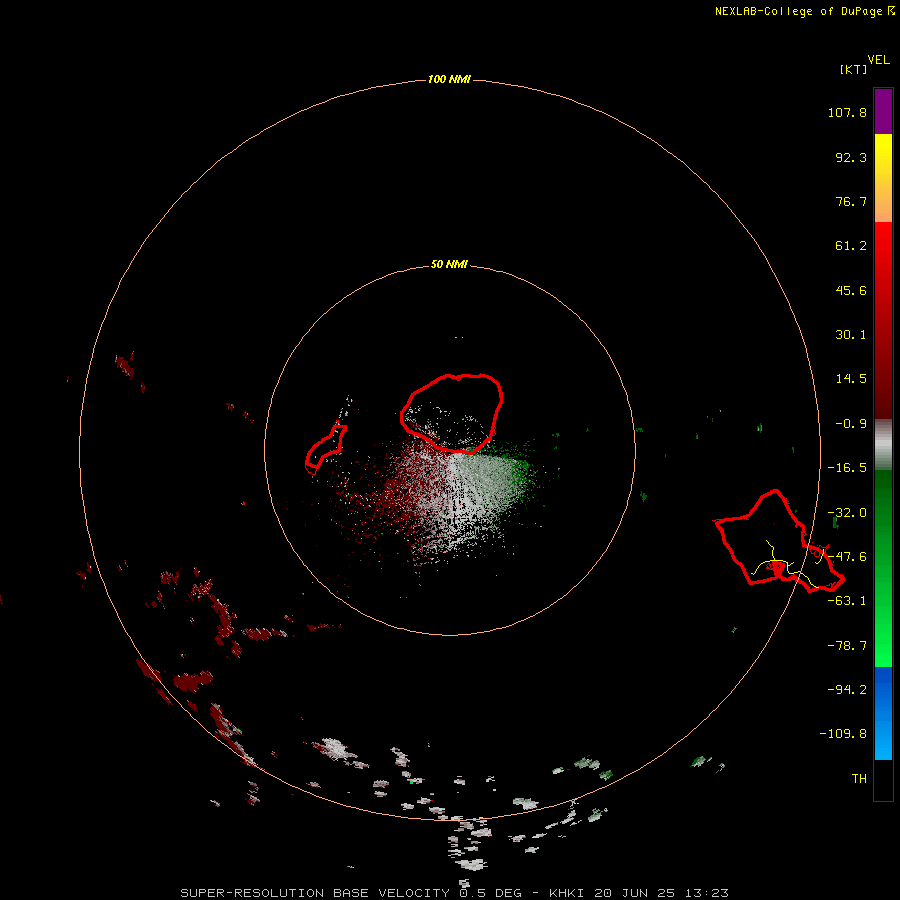Click the 76.7 legend value
The height and width of the screenshot is (900, 900).
[851, 201]
